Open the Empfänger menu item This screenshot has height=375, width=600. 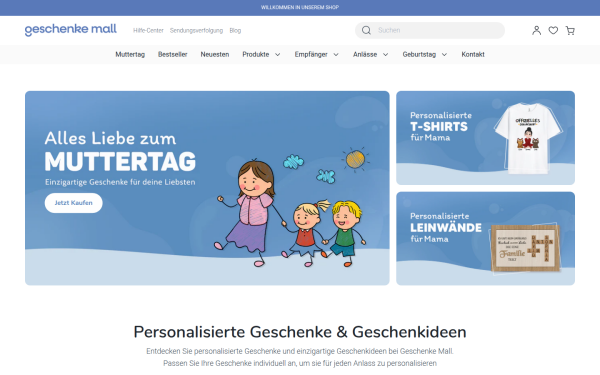click(311, 54)
